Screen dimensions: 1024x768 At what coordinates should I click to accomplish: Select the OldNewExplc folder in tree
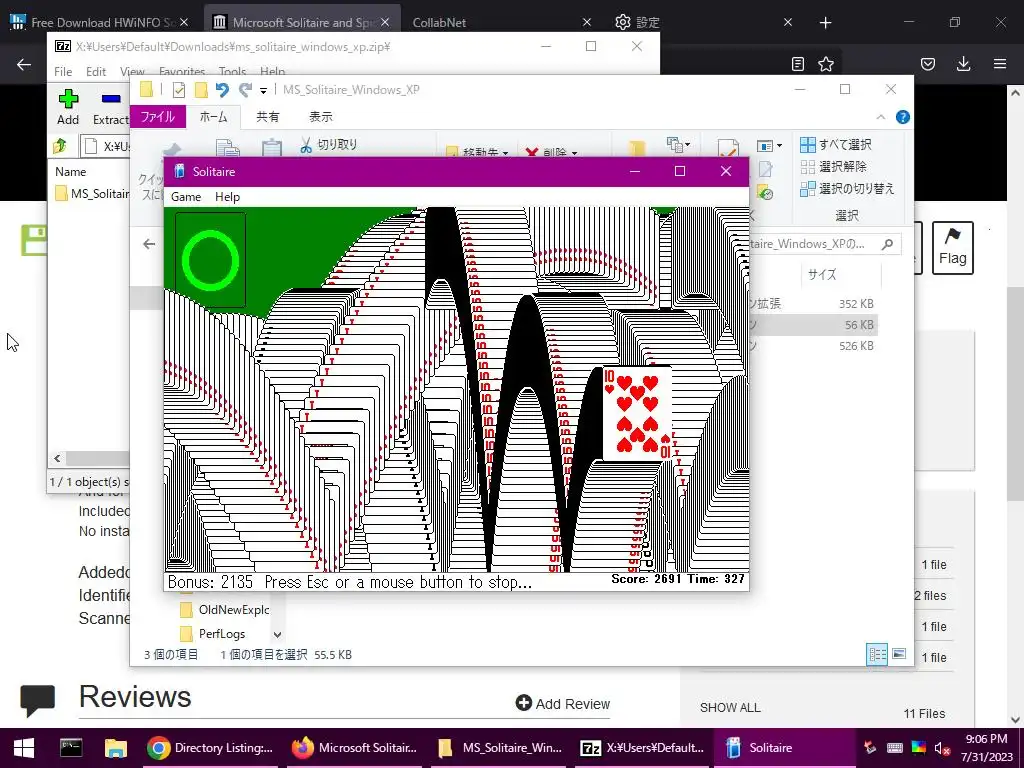pyautogui.click(x=225, y=610)
